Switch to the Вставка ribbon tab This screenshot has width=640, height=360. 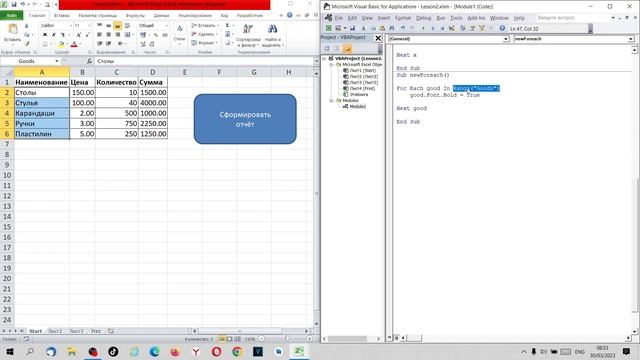[x=62, y=16]
